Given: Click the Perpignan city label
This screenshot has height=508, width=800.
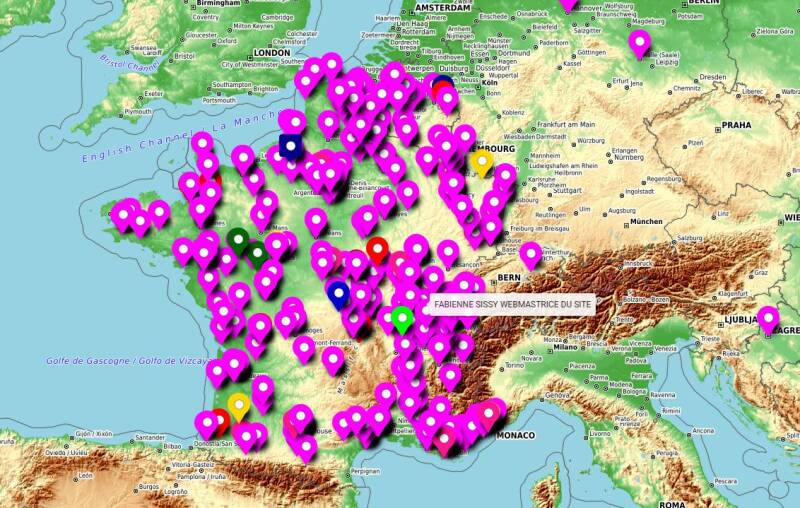Looking at the screenshot, I should (365, 472).
